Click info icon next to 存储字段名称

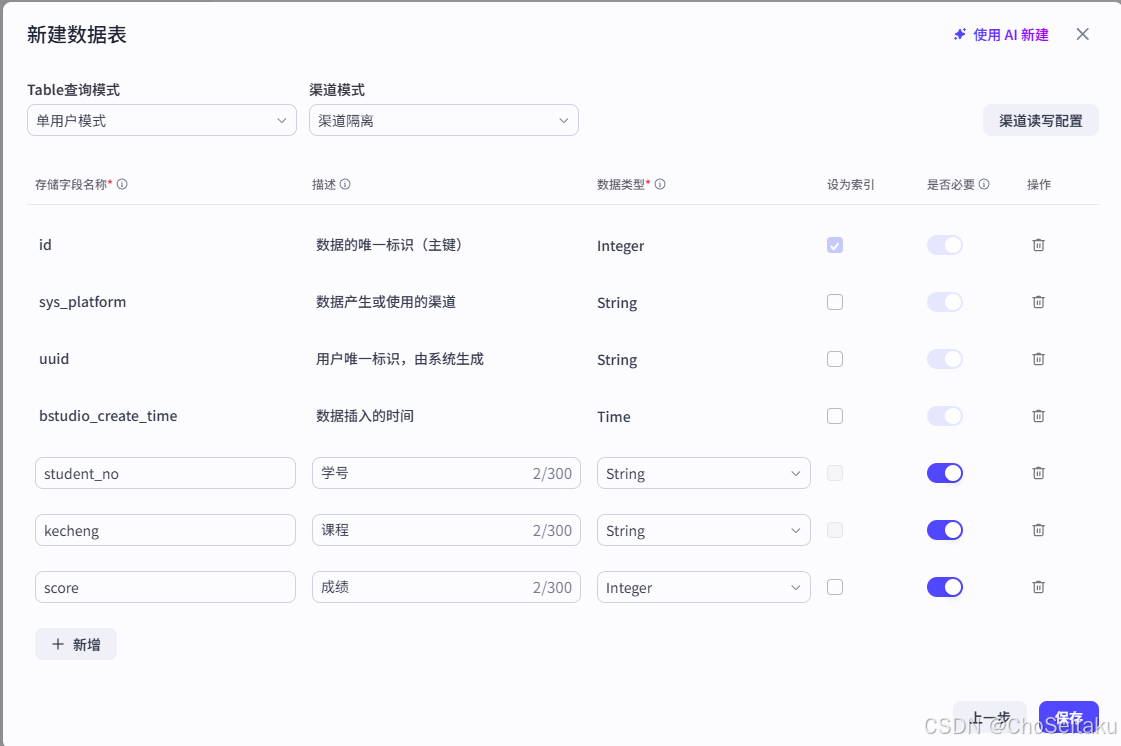(122, 185)
